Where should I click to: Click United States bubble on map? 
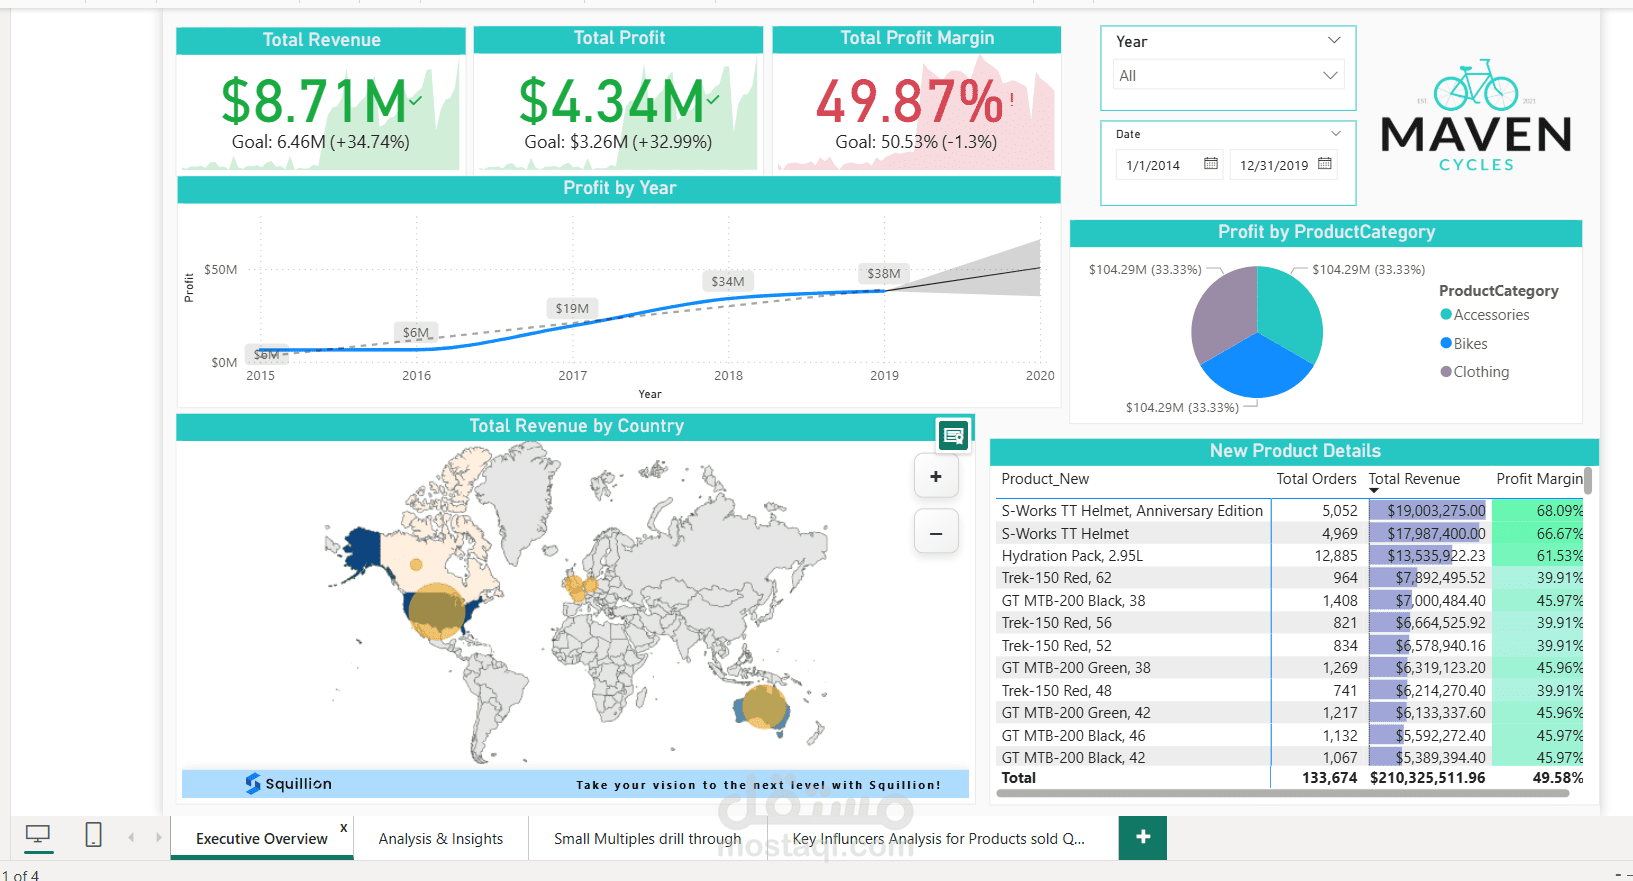pyautogui.click(x=437, y=611)
